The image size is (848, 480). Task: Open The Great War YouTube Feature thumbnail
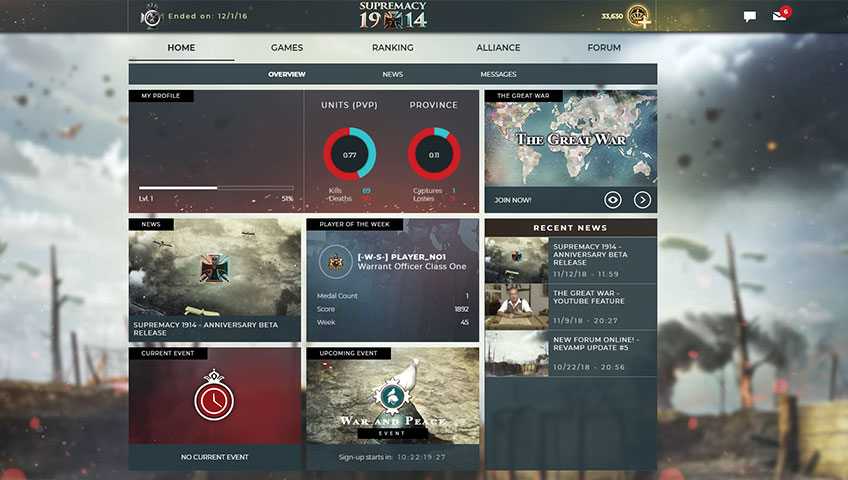pyautogui.click(x=516, y=307)
